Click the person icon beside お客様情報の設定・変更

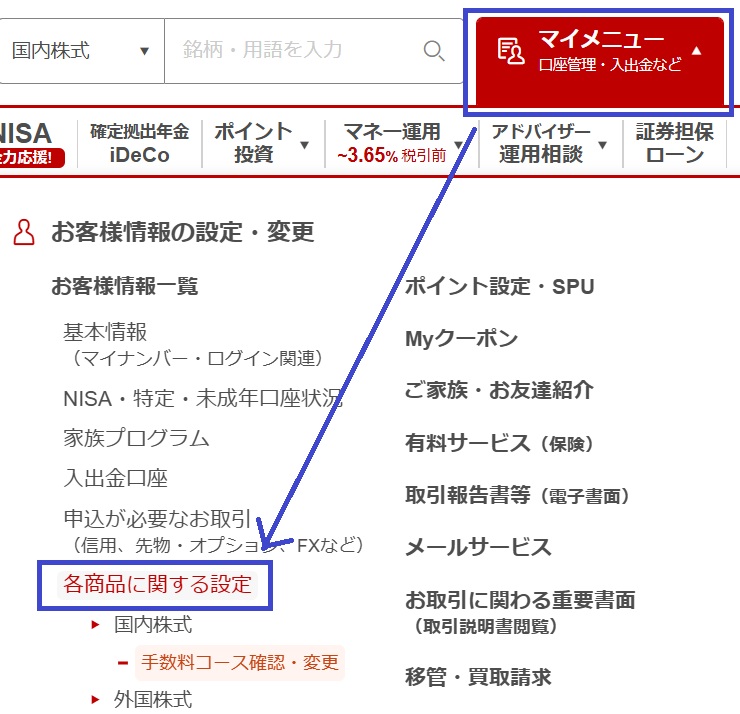point(23,233)
